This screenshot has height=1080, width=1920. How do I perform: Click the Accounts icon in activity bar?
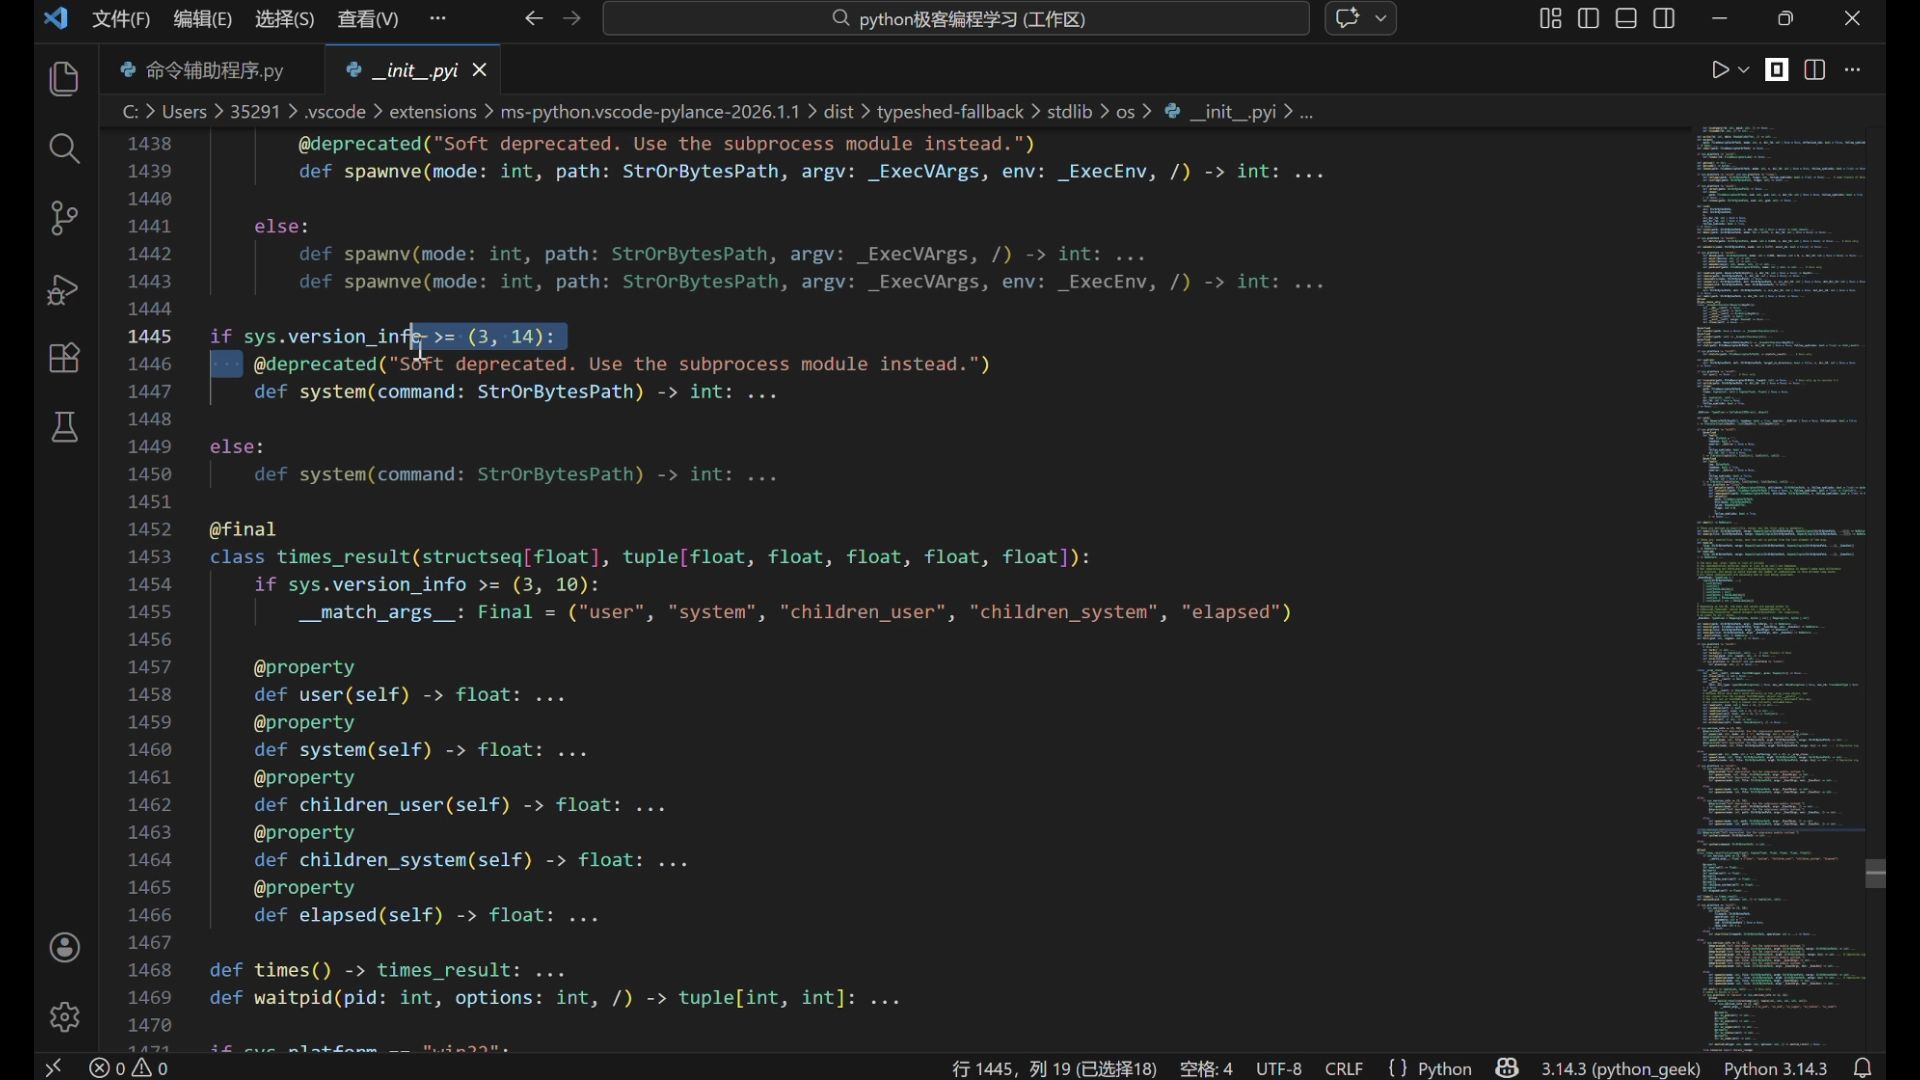(x=64, y=947)
